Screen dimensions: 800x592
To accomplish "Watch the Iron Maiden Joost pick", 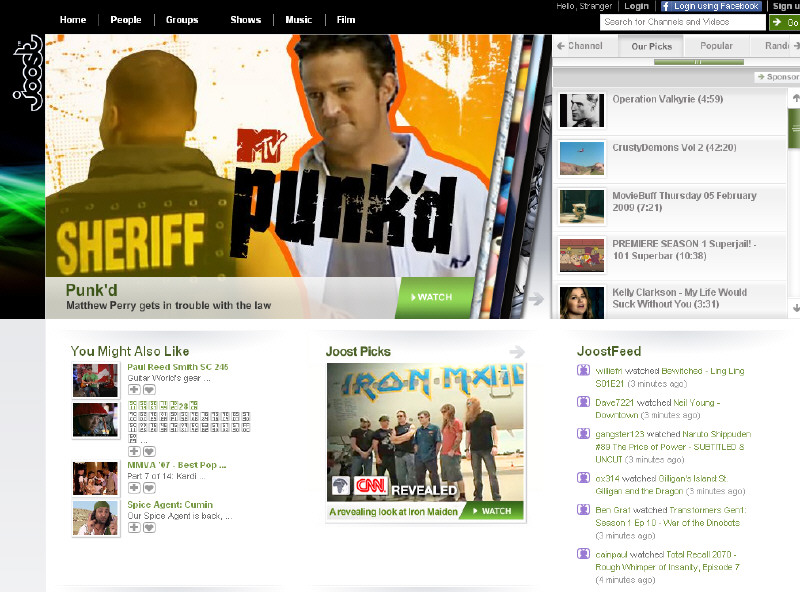I will (x=492, y=511).
